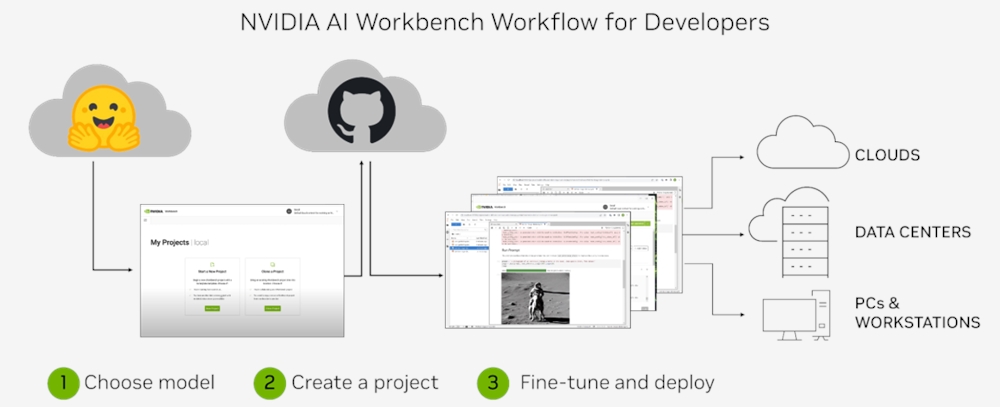Click the notebook vertical scrollbar in front window
Viewport: 1000px width, 407px height.
click(x=624, y=274)
